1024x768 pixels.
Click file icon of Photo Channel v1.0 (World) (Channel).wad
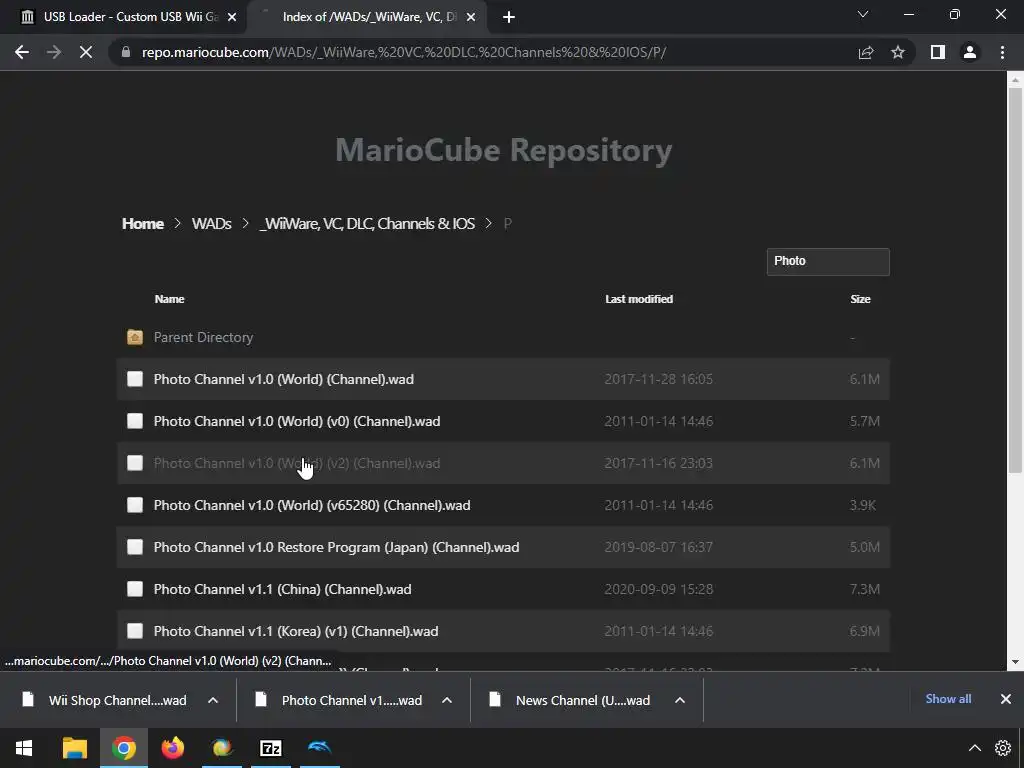click(x=135, y=379)
